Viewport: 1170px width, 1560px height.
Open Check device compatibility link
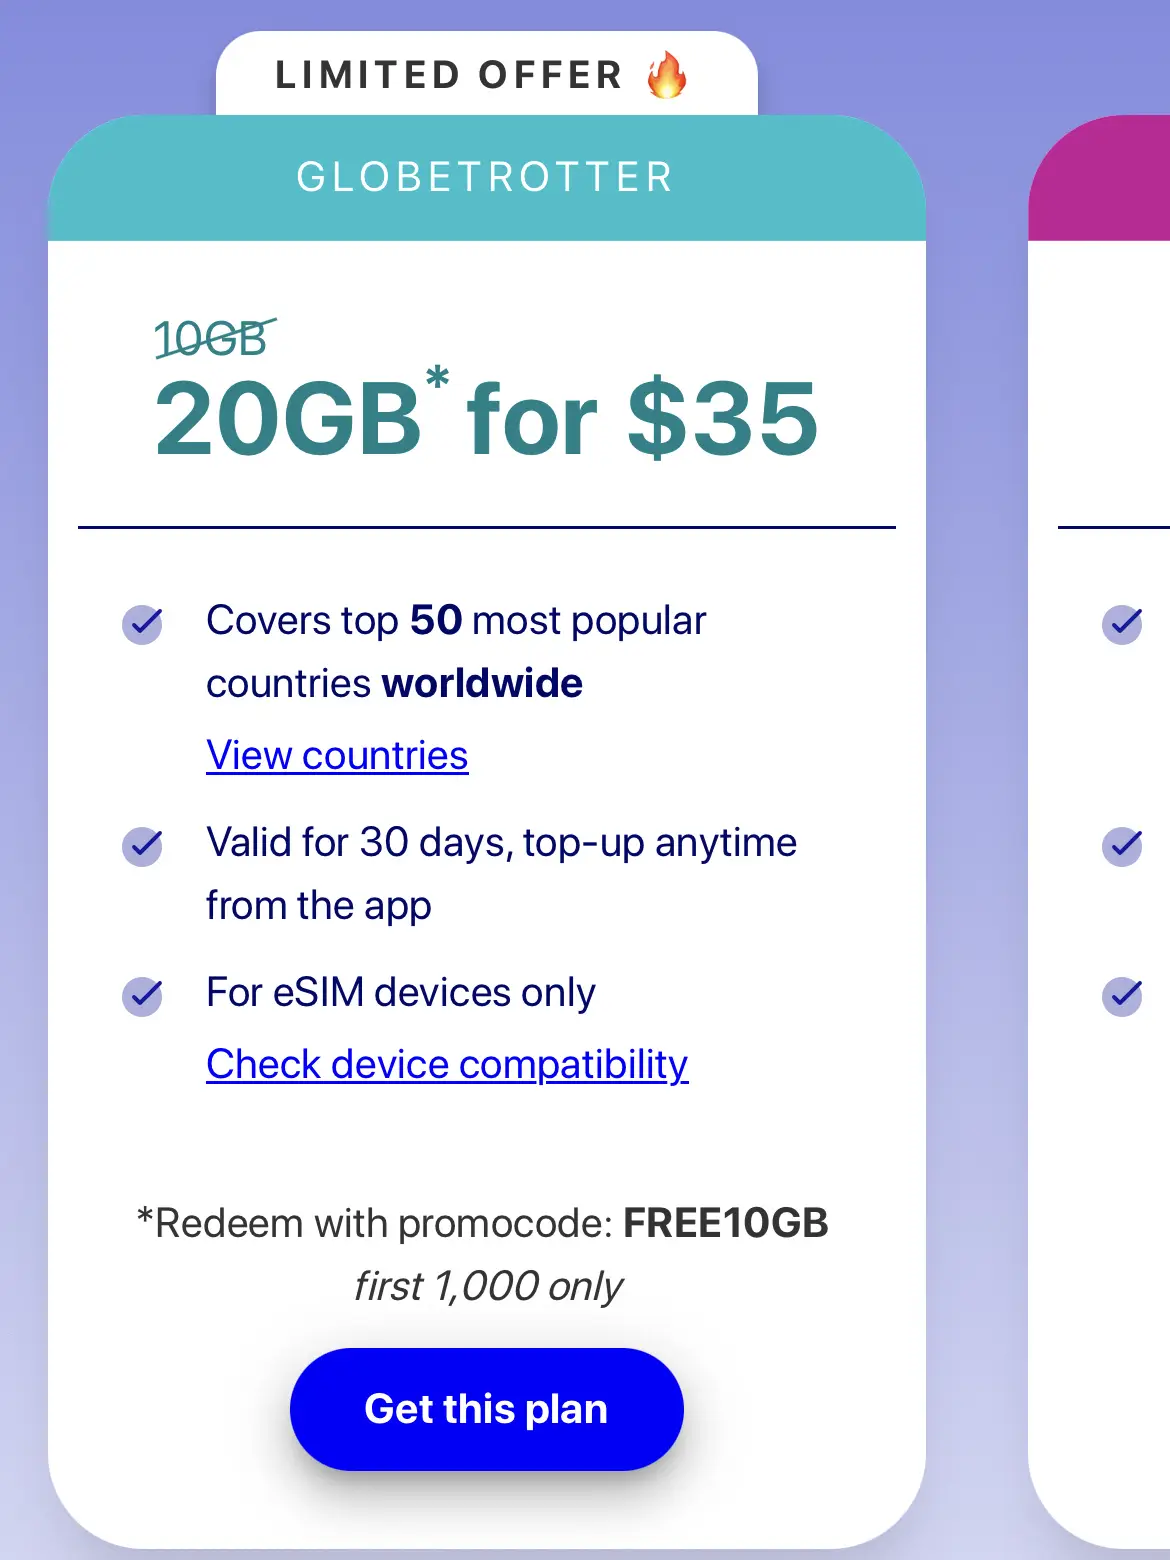[447, 1065]
